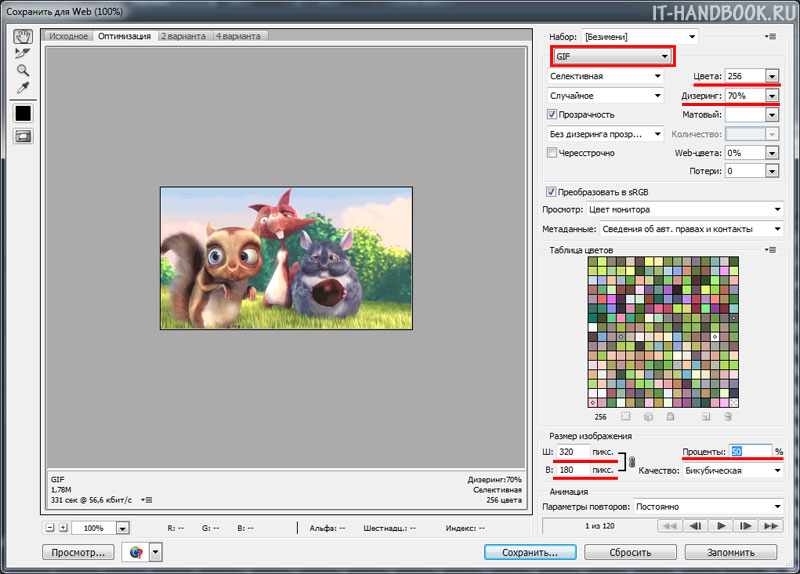Delete selected color trash icon

728,416
